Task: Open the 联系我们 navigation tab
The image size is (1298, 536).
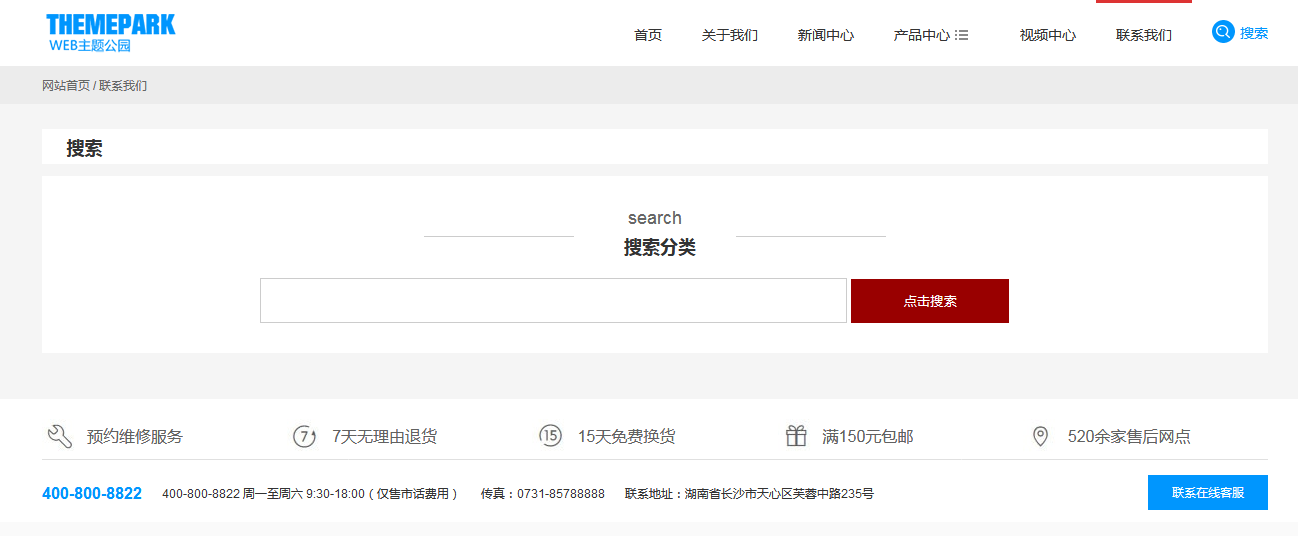Action: (1144, 35)
